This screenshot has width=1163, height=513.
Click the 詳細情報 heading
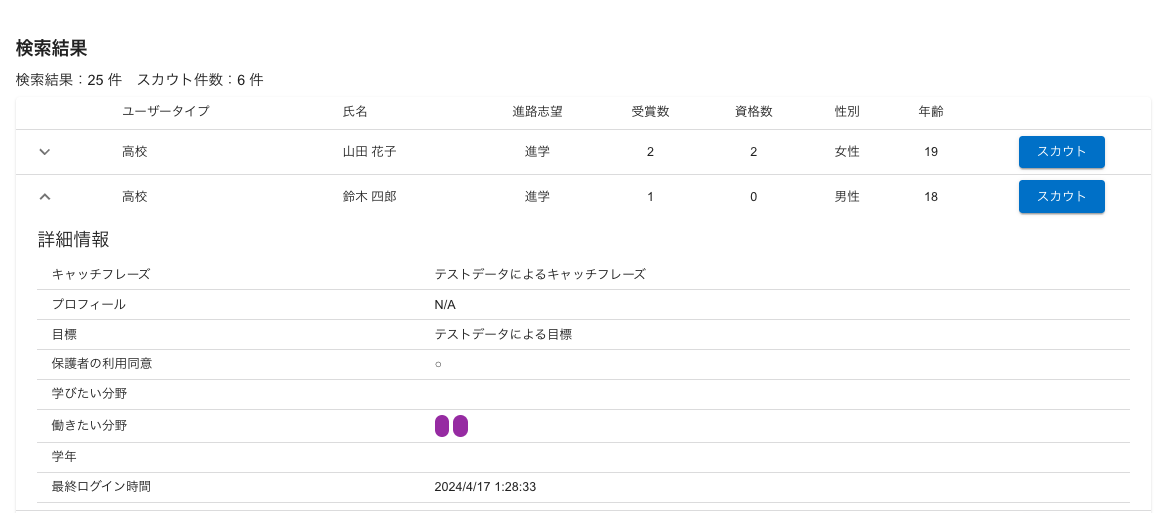(x=74, y=239)
